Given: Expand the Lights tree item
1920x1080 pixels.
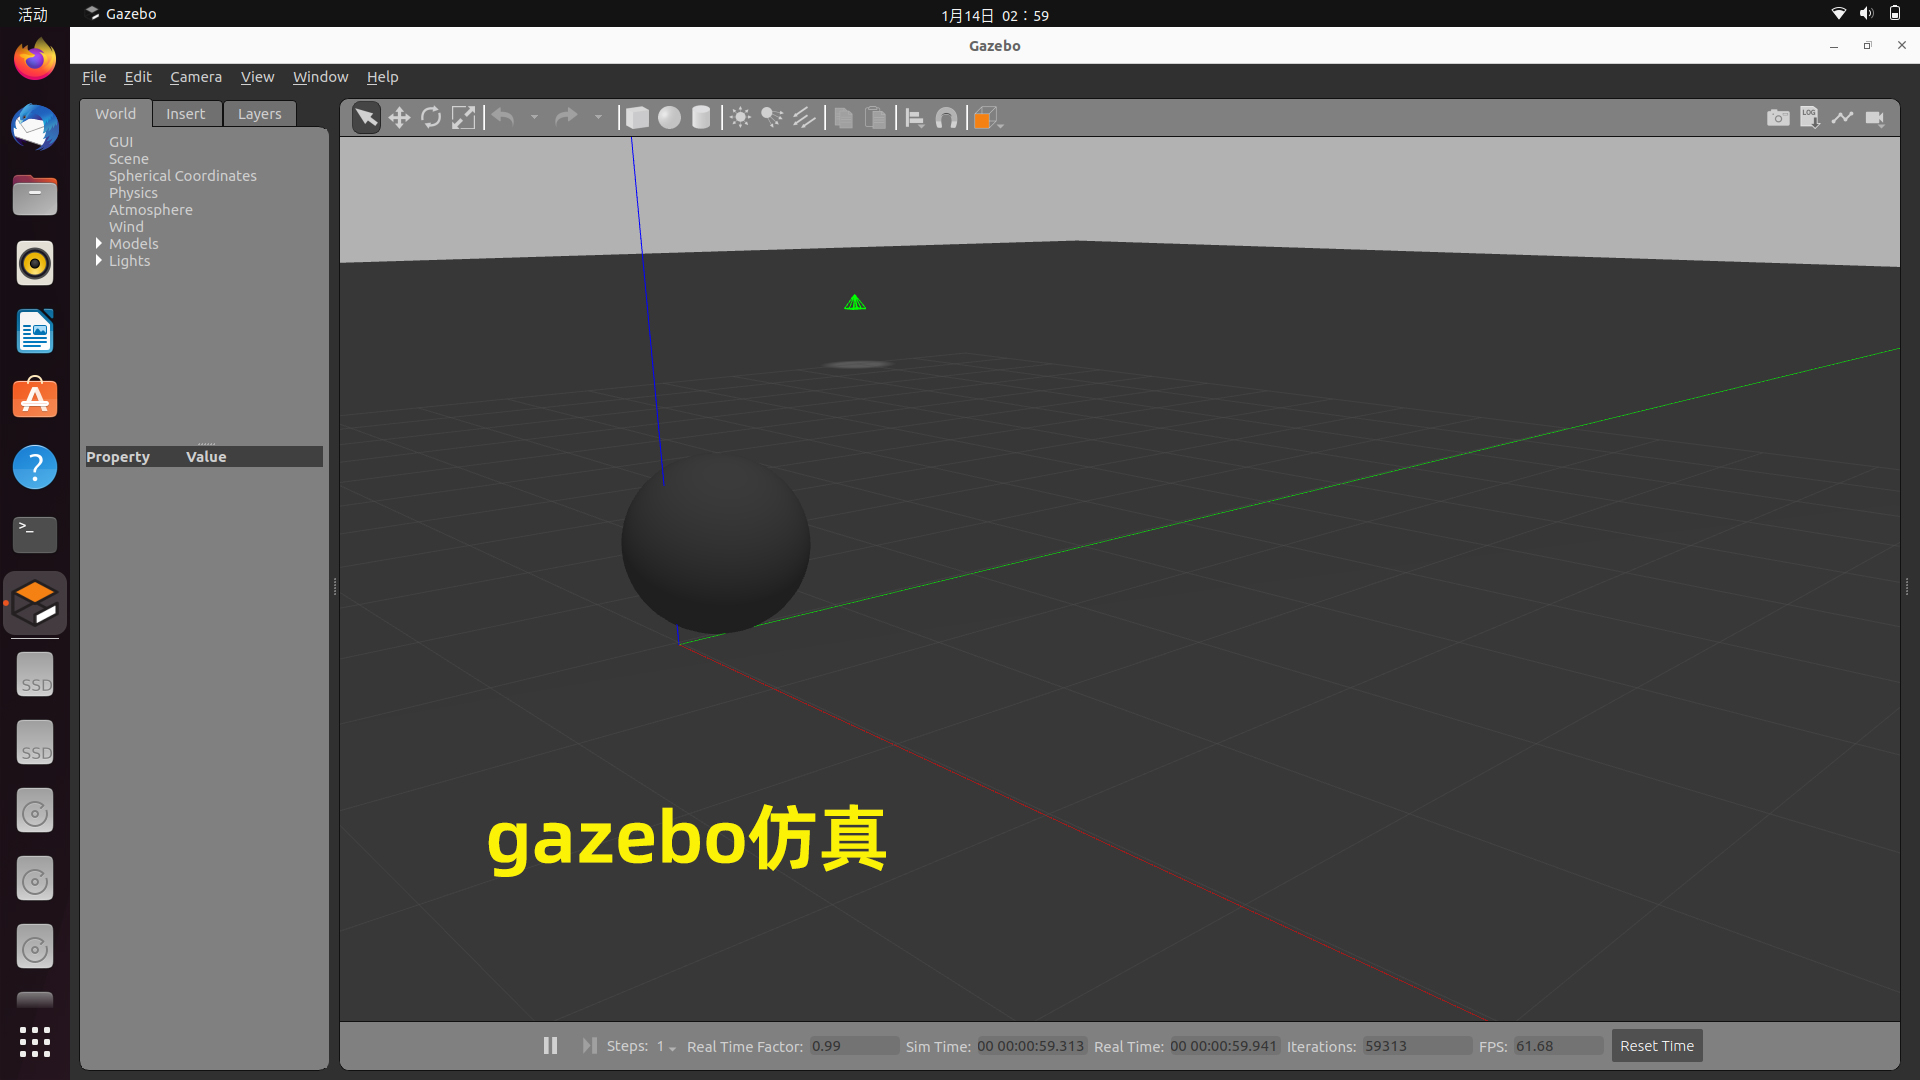Looking at the screenshot, I should click(99, 260).
